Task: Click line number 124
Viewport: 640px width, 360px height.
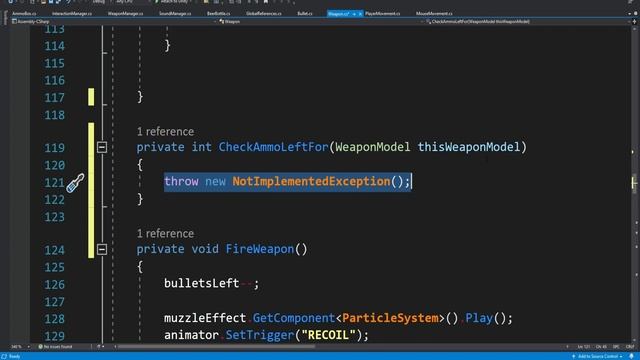Action: click(x=54, y=249)
